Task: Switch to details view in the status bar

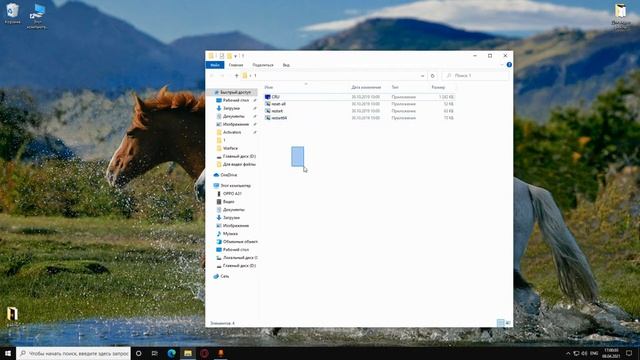Action: point(500,323)
